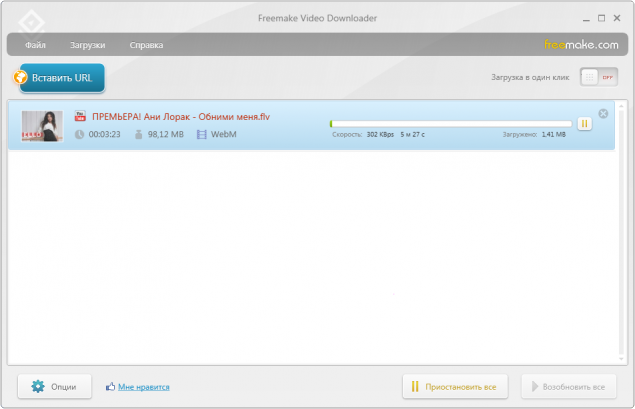Open the Файл menu
Screen dimensions: 635x409
coord(35,45)
